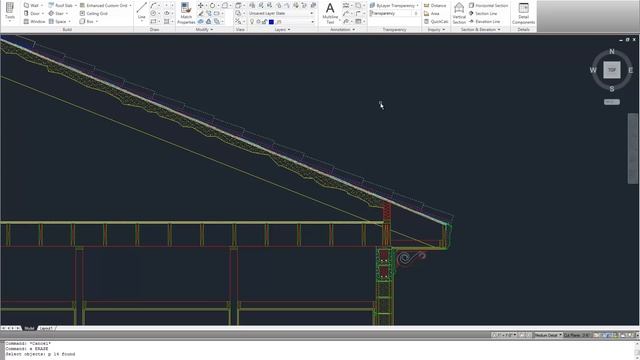Screen dimensions: 640x360
Task: Click the WCS menu below ViewCube
Action: (x=611, y=102)
